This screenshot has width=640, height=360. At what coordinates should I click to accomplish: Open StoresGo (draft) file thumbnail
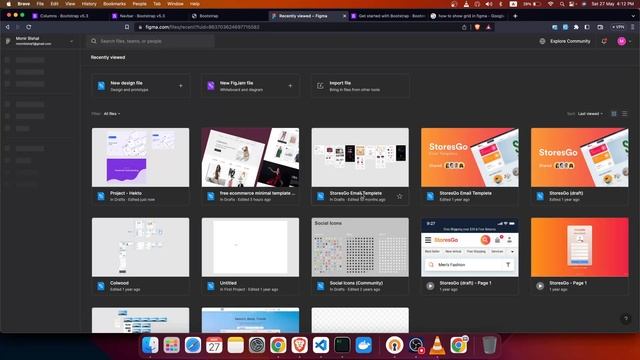580,158
